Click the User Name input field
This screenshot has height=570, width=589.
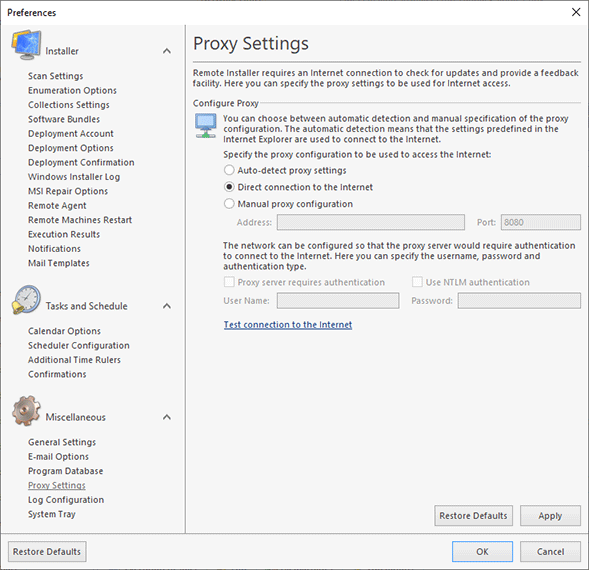(338, 301)
